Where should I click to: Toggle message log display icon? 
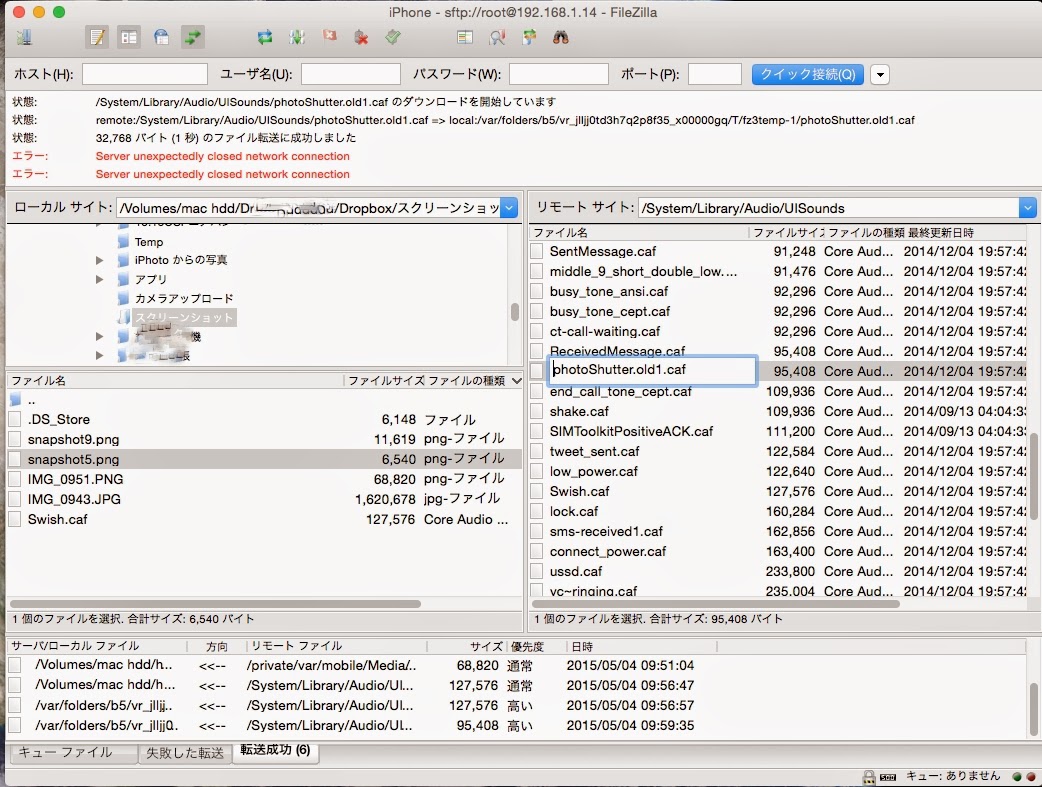pyautogui.click(x=97, y=37)
